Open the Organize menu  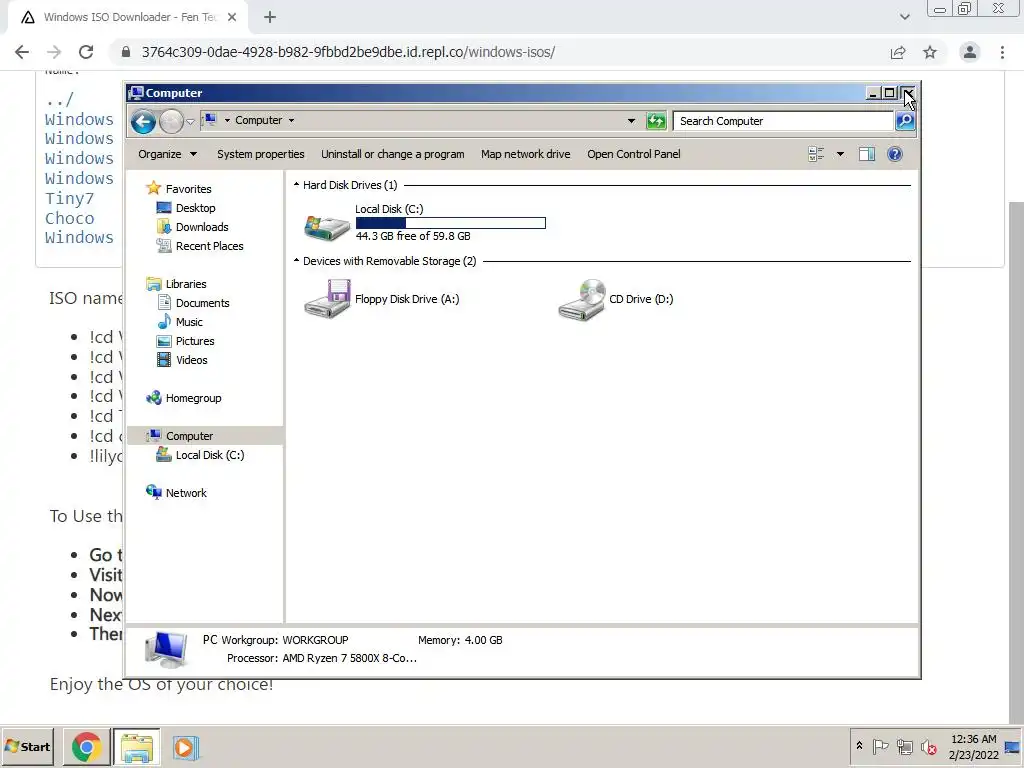pos(167,154)
